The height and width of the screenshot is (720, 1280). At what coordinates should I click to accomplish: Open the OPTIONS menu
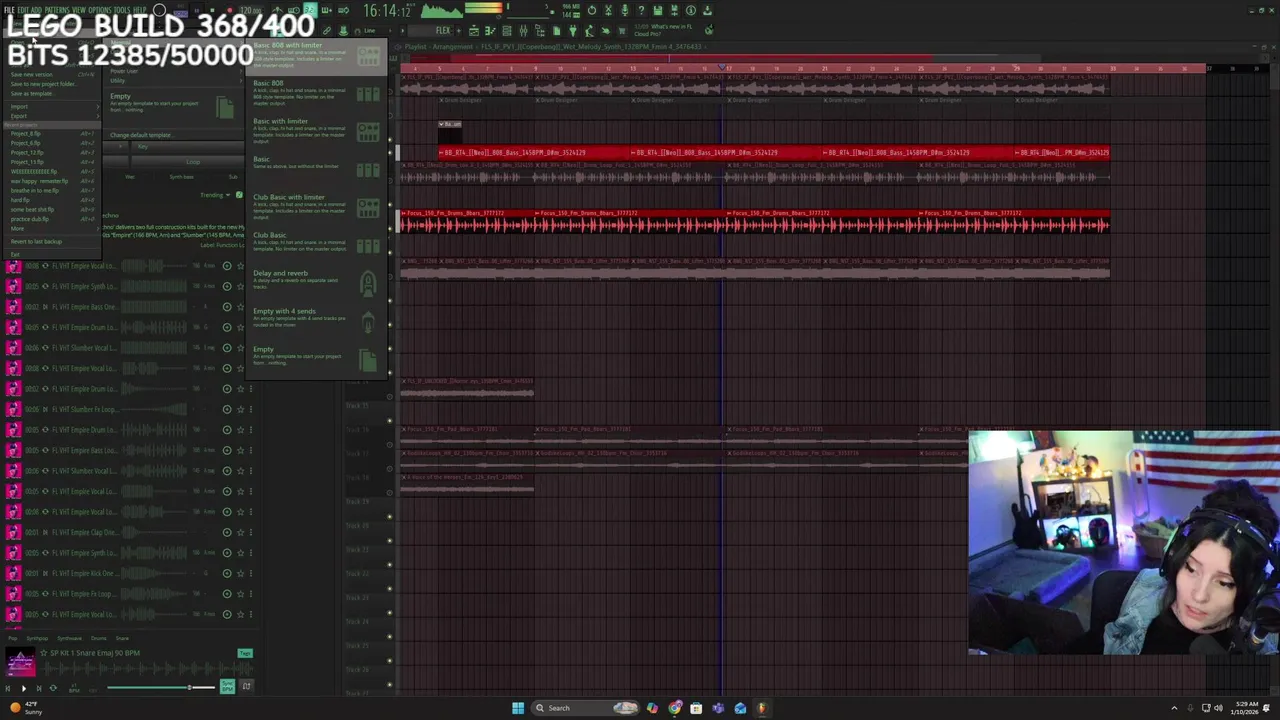click(100, 10)
